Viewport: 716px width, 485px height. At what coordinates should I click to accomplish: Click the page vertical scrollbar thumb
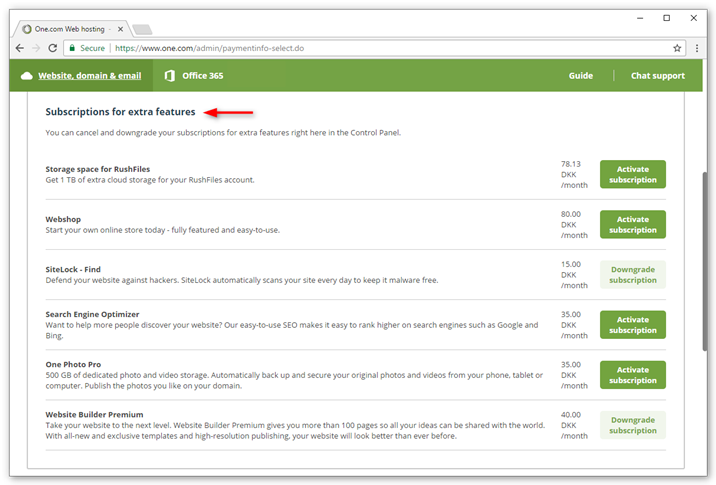pos(705,261)
